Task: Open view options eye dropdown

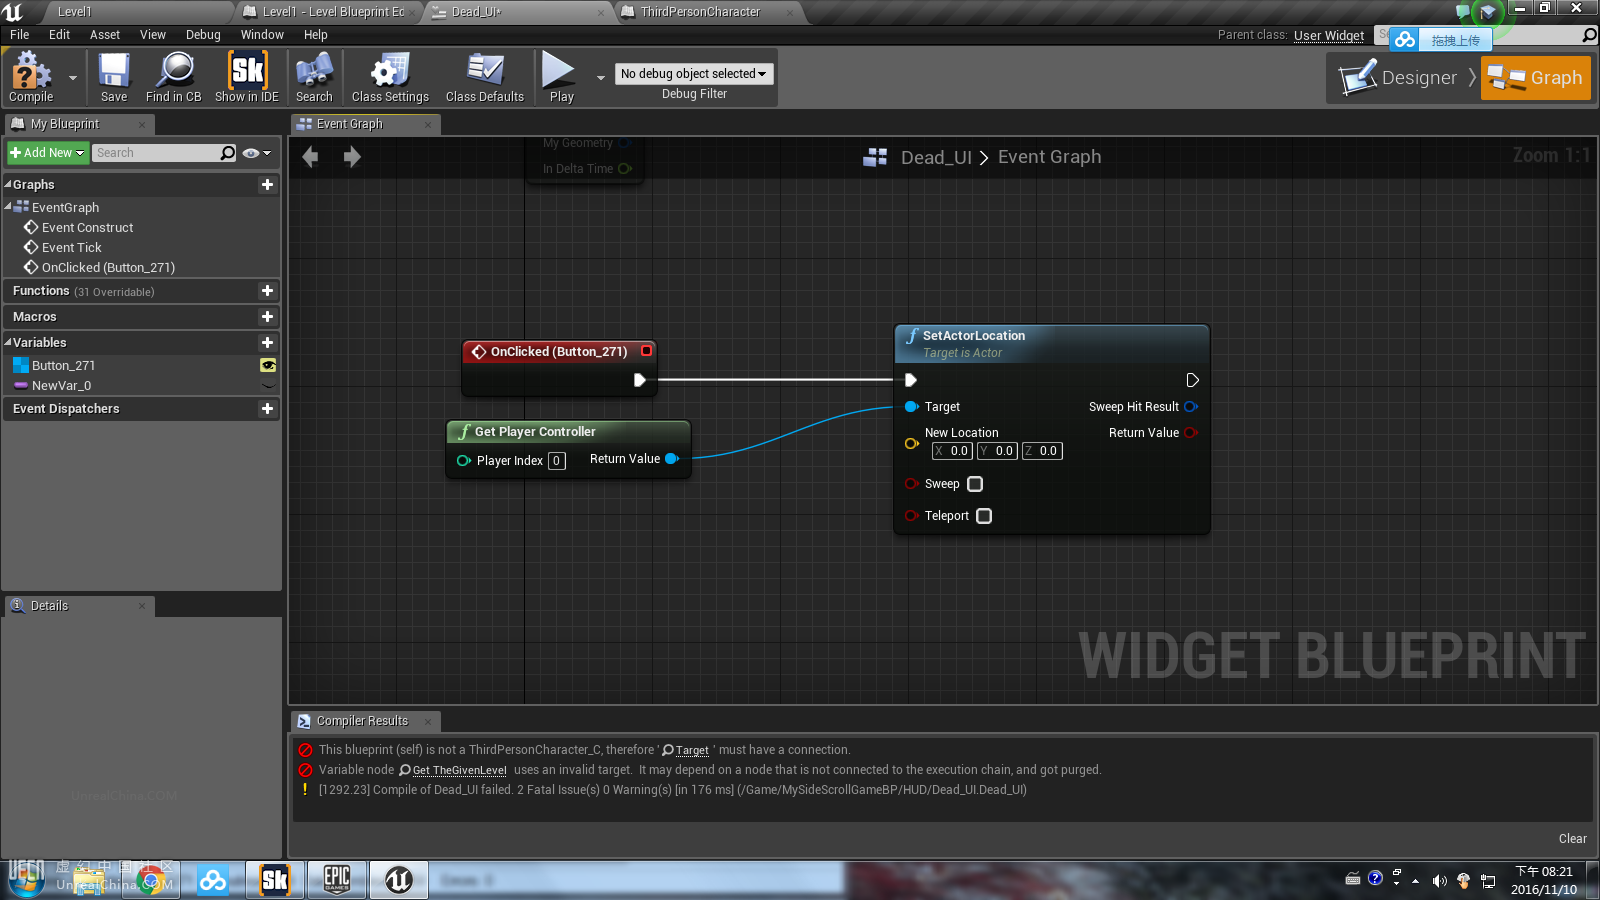Action: (257, 153)
